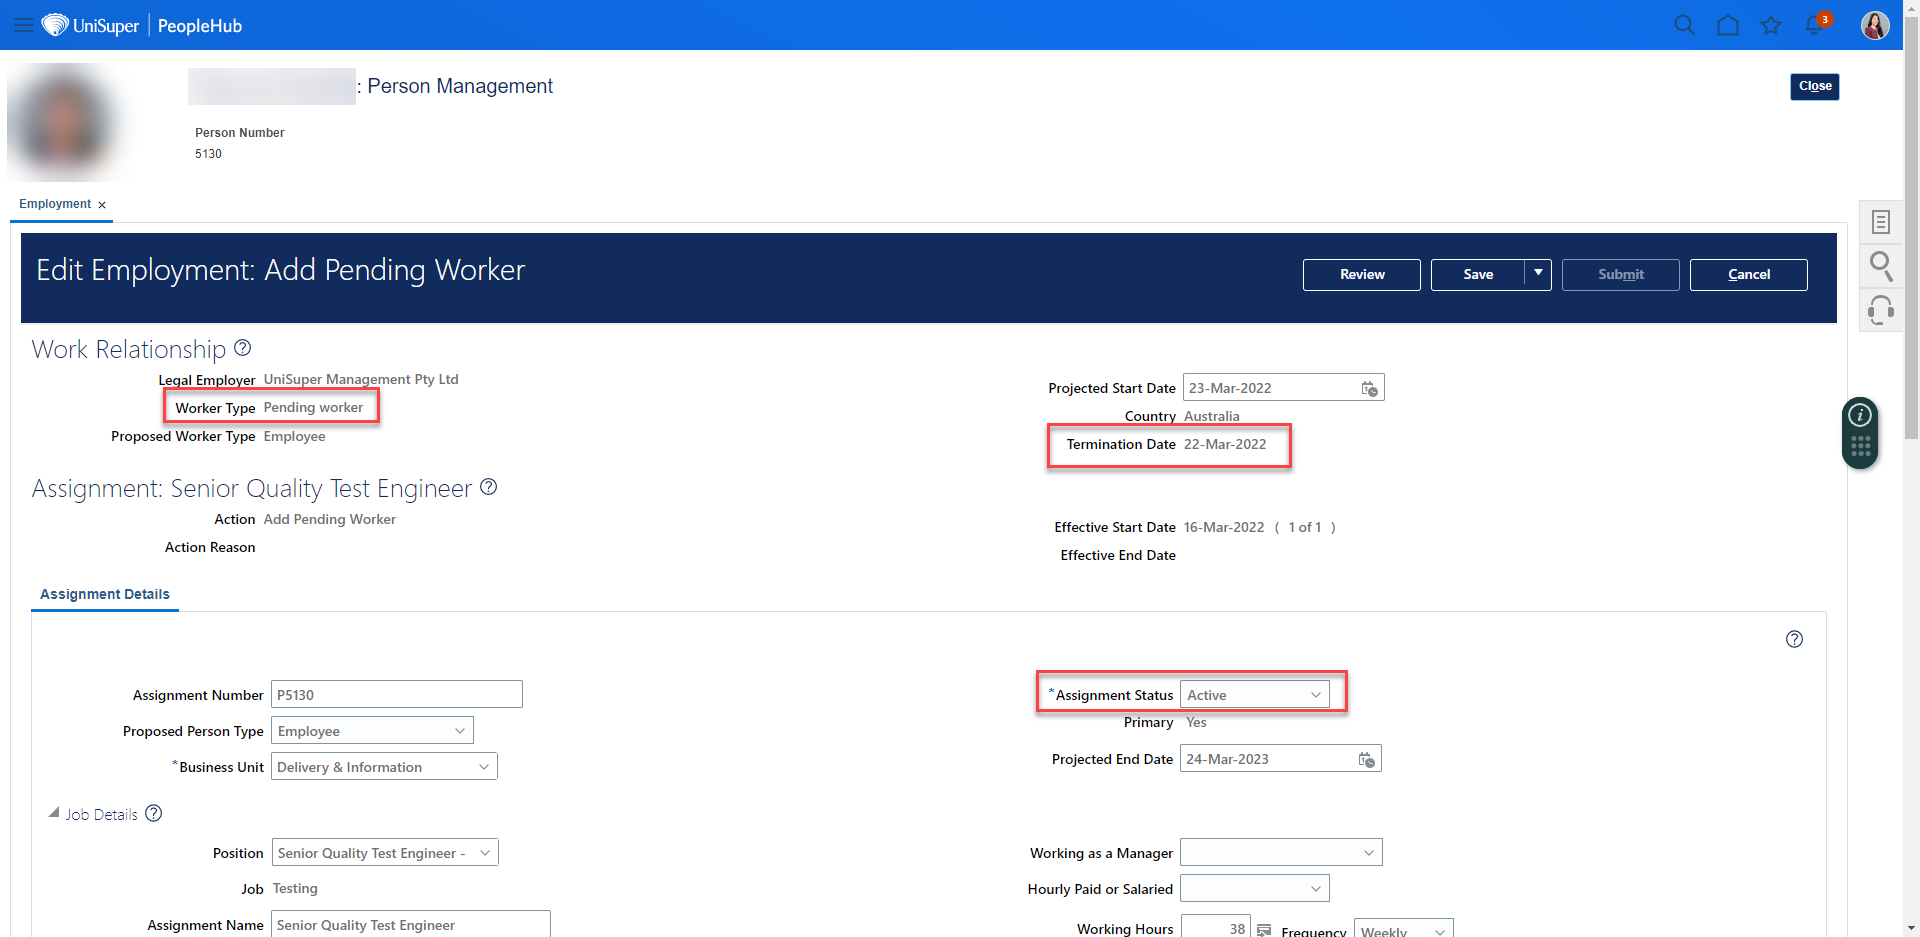Screen dimensions: 1920x937
Task: Open the home icon in the header
Action: (1728, 25)
